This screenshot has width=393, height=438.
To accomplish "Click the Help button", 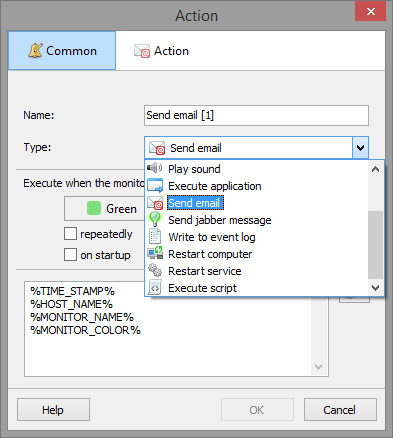I will [53, 410].
